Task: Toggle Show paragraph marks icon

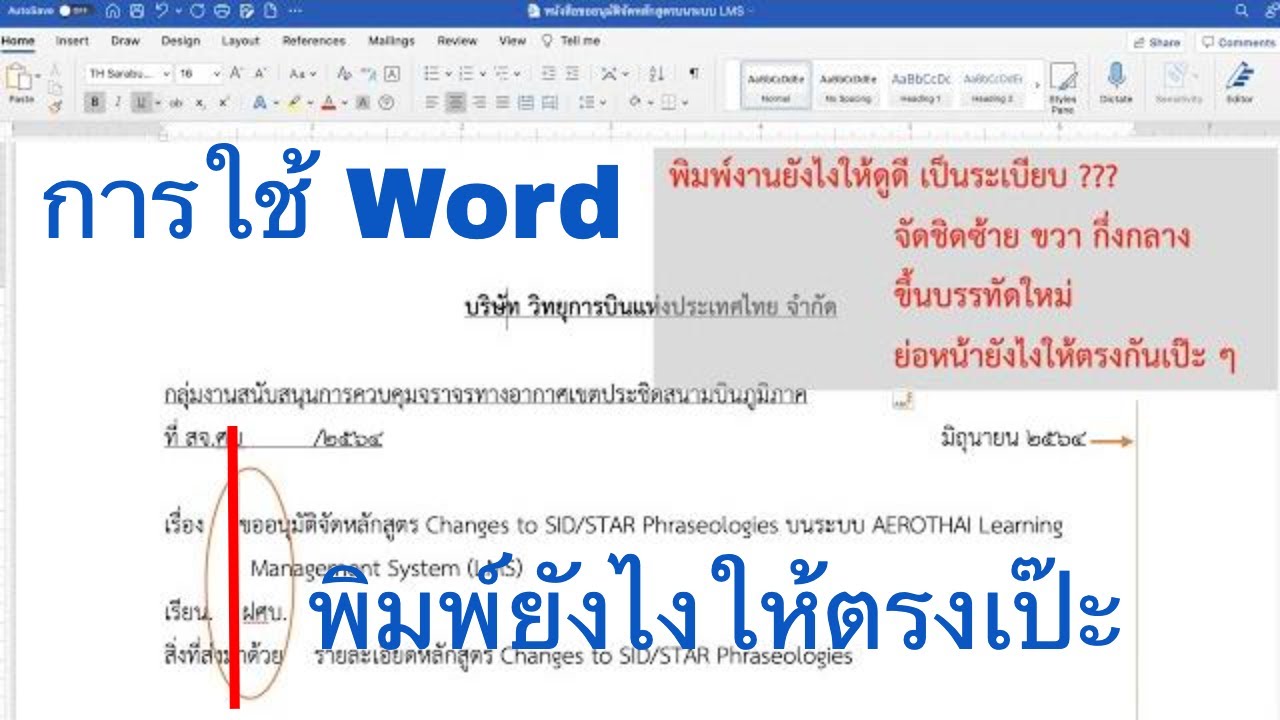Action: [x=694, y=73]
